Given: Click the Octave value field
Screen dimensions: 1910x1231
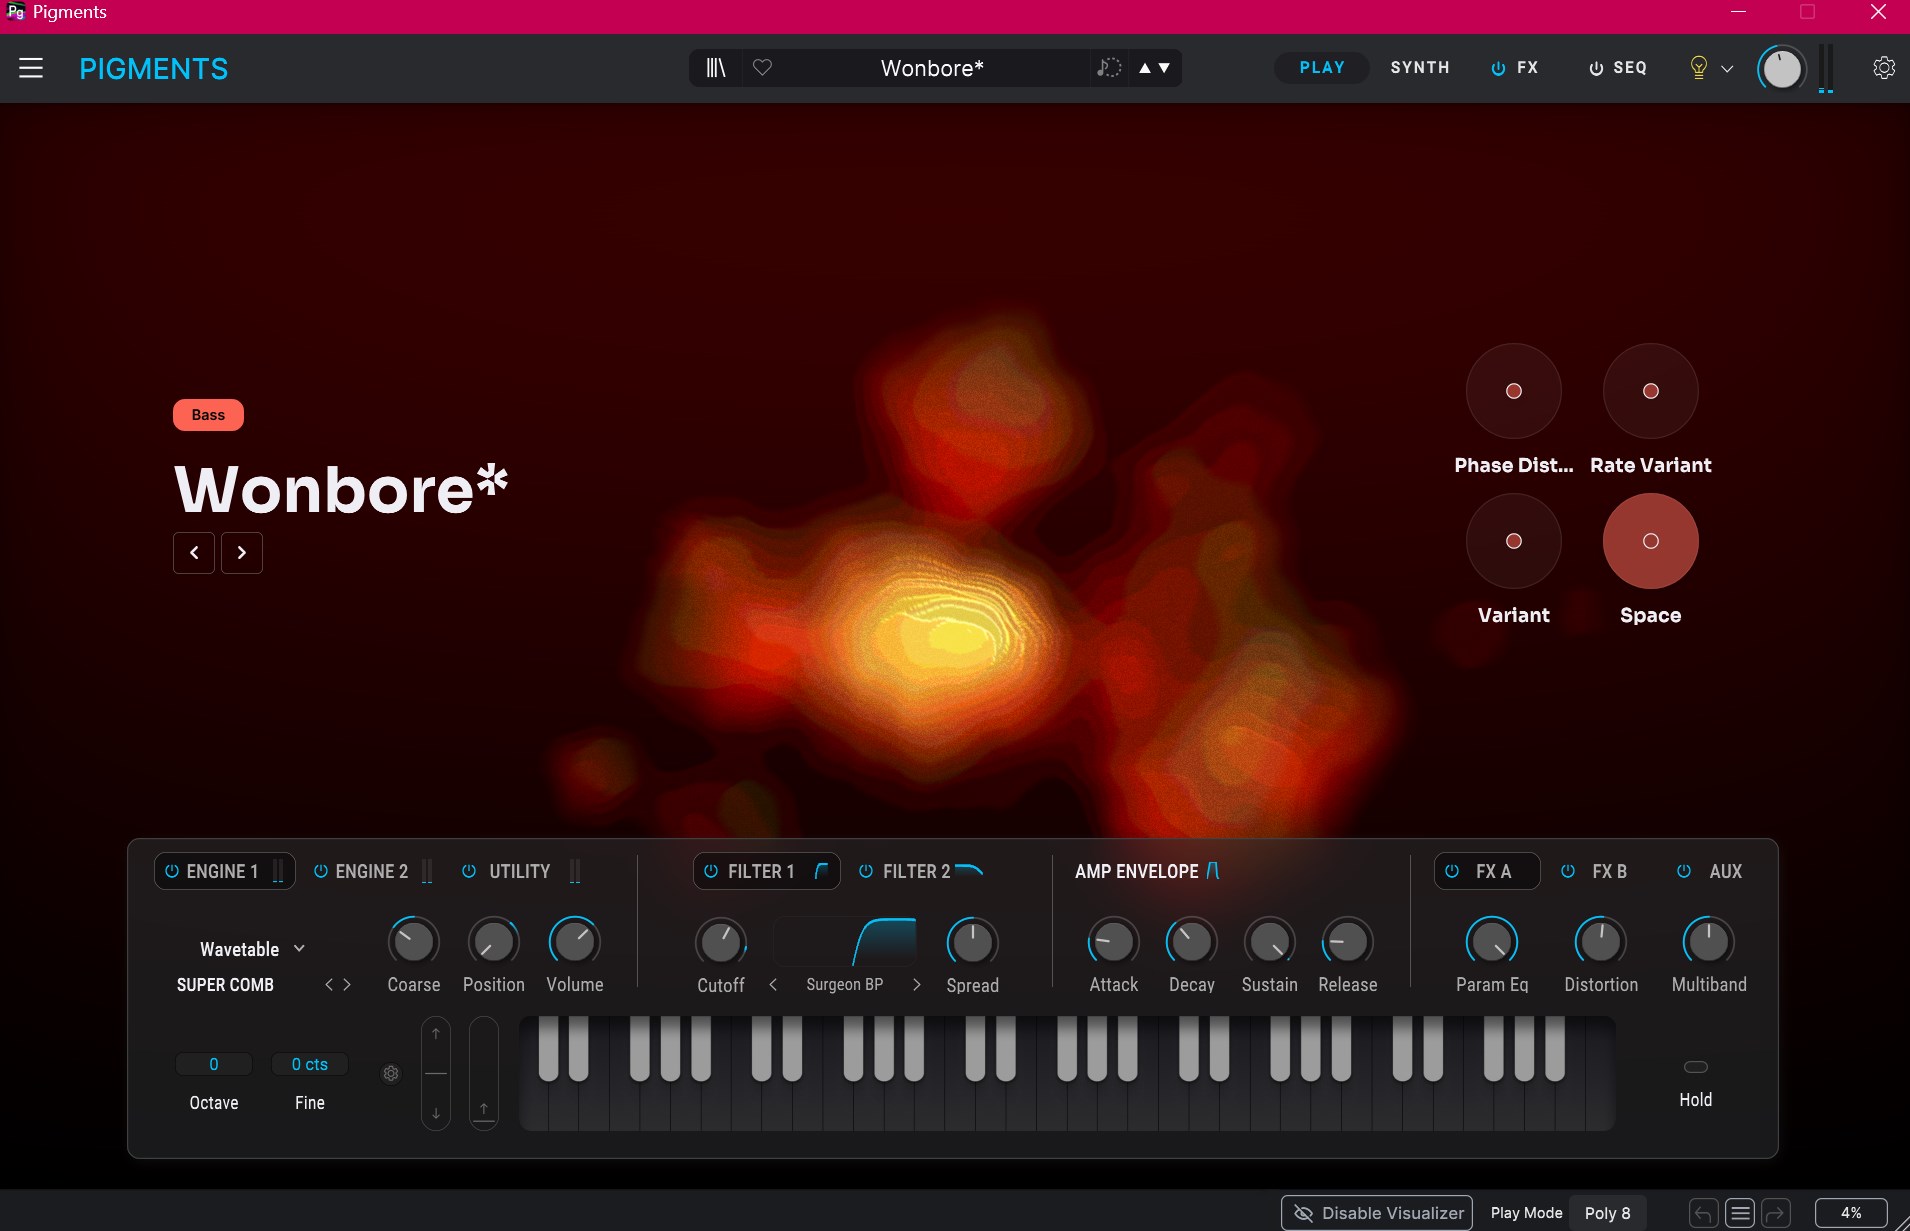Looking at the screenshot, I should point(214,1064).
